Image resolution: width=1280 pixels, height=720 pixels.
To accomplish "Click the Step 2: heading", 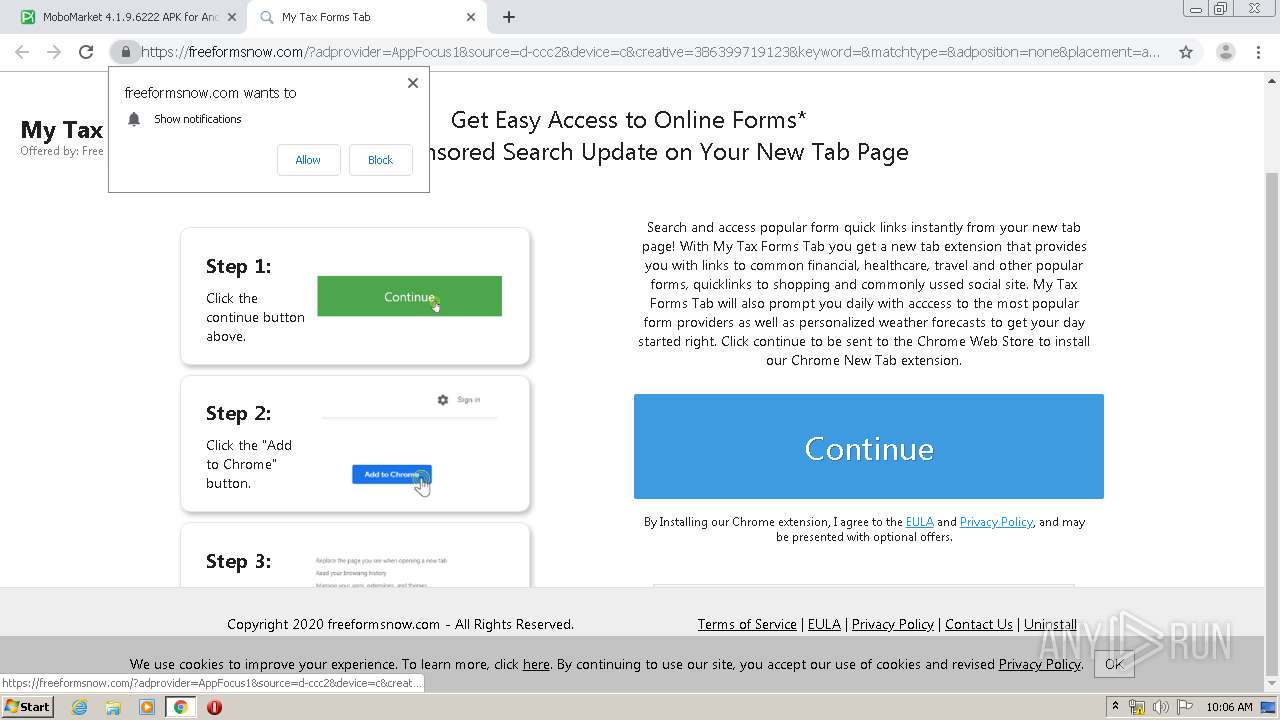I will click(238, 413).
